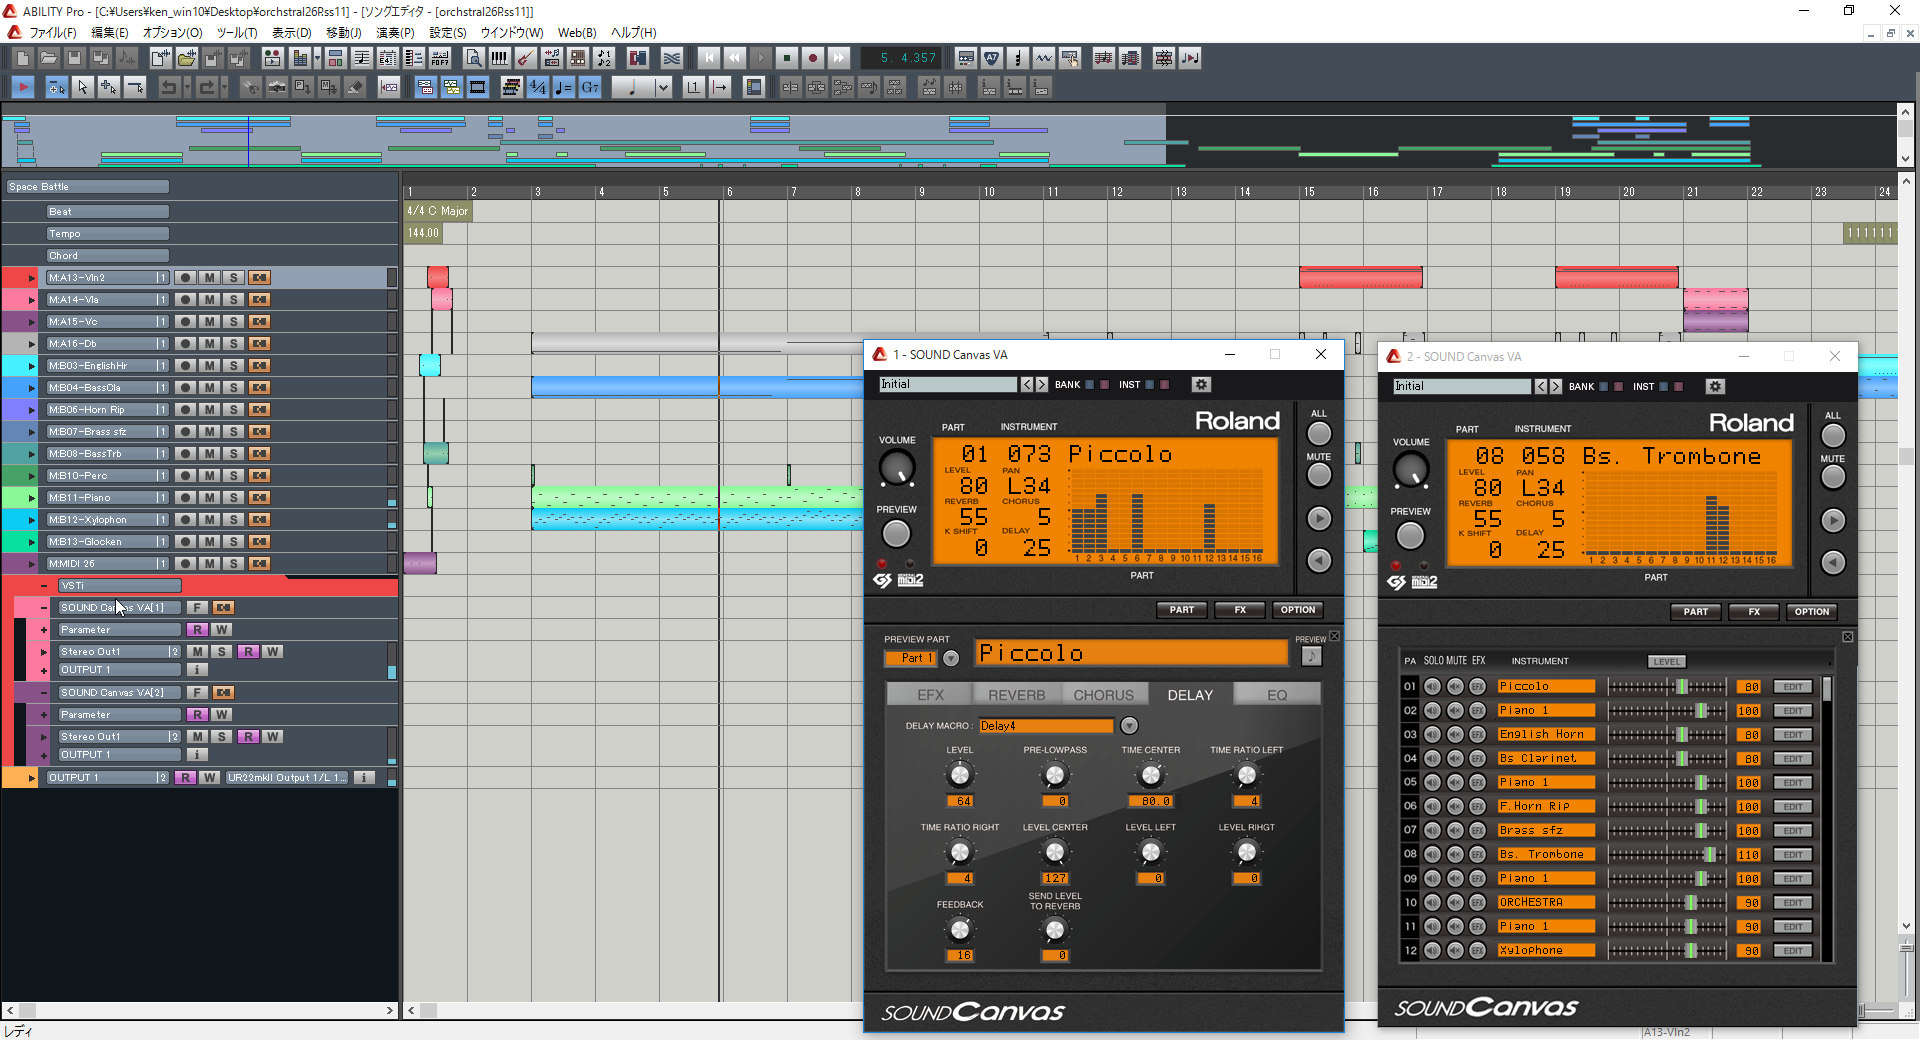
Task: Switch to the CHORUS tab
Action: [1103, 695]
